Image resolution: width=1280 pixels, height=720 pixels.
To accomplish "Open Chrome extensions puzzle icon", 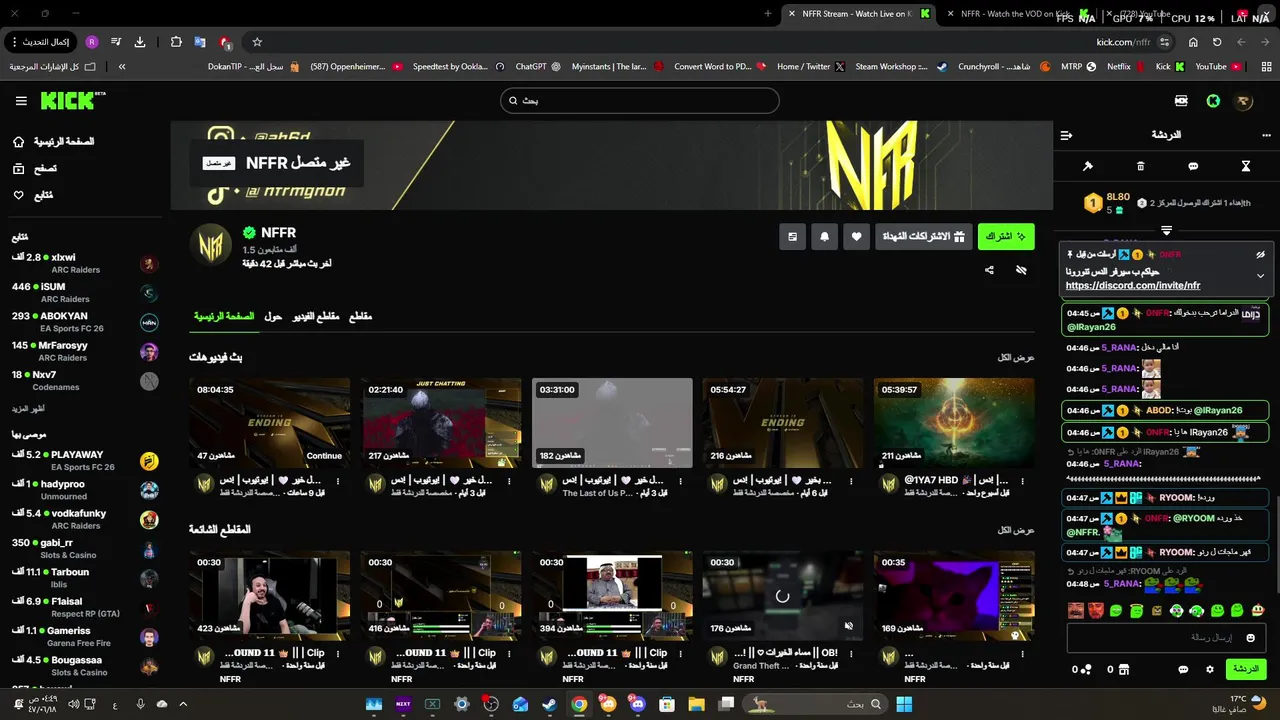I will (x=176, y=42).
